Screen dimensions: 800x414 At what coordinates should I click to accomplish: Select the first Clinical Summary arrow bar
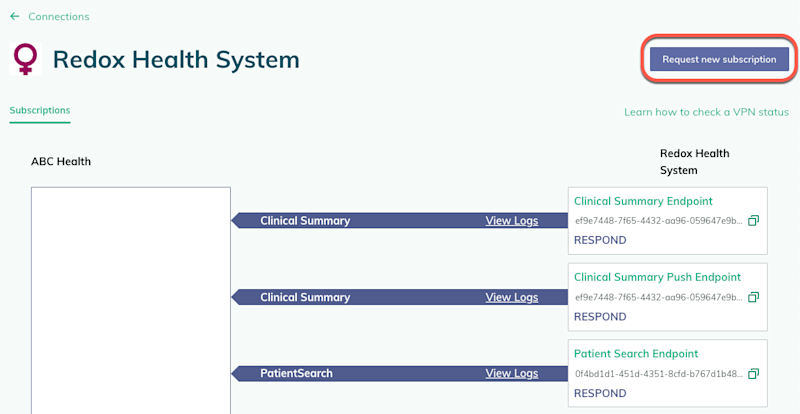(x=399, y=221)
